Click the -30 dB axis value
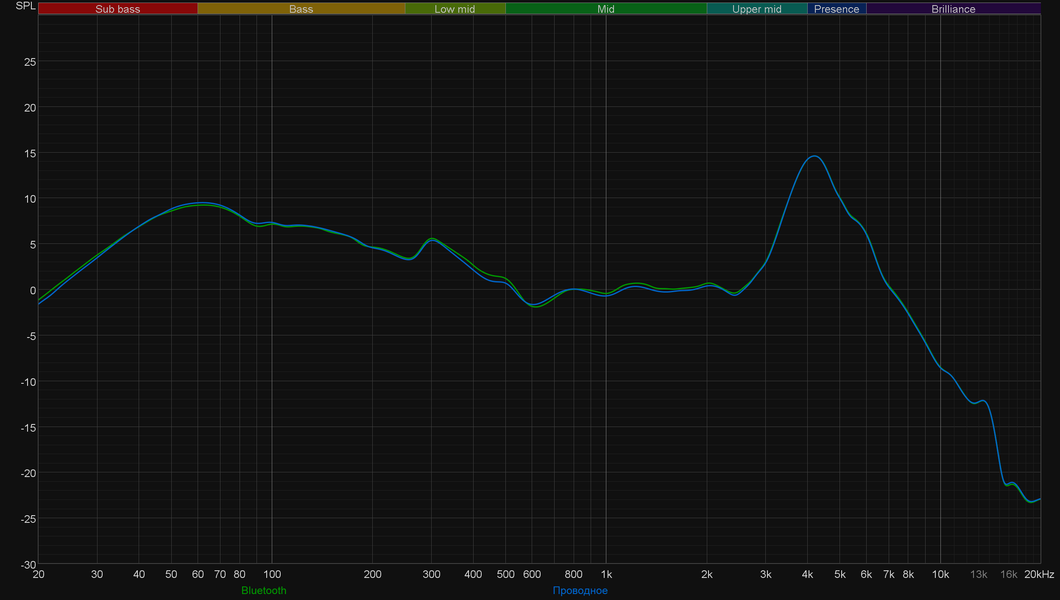This screenshot has width=1060, height=600. [x=28, y=565]
